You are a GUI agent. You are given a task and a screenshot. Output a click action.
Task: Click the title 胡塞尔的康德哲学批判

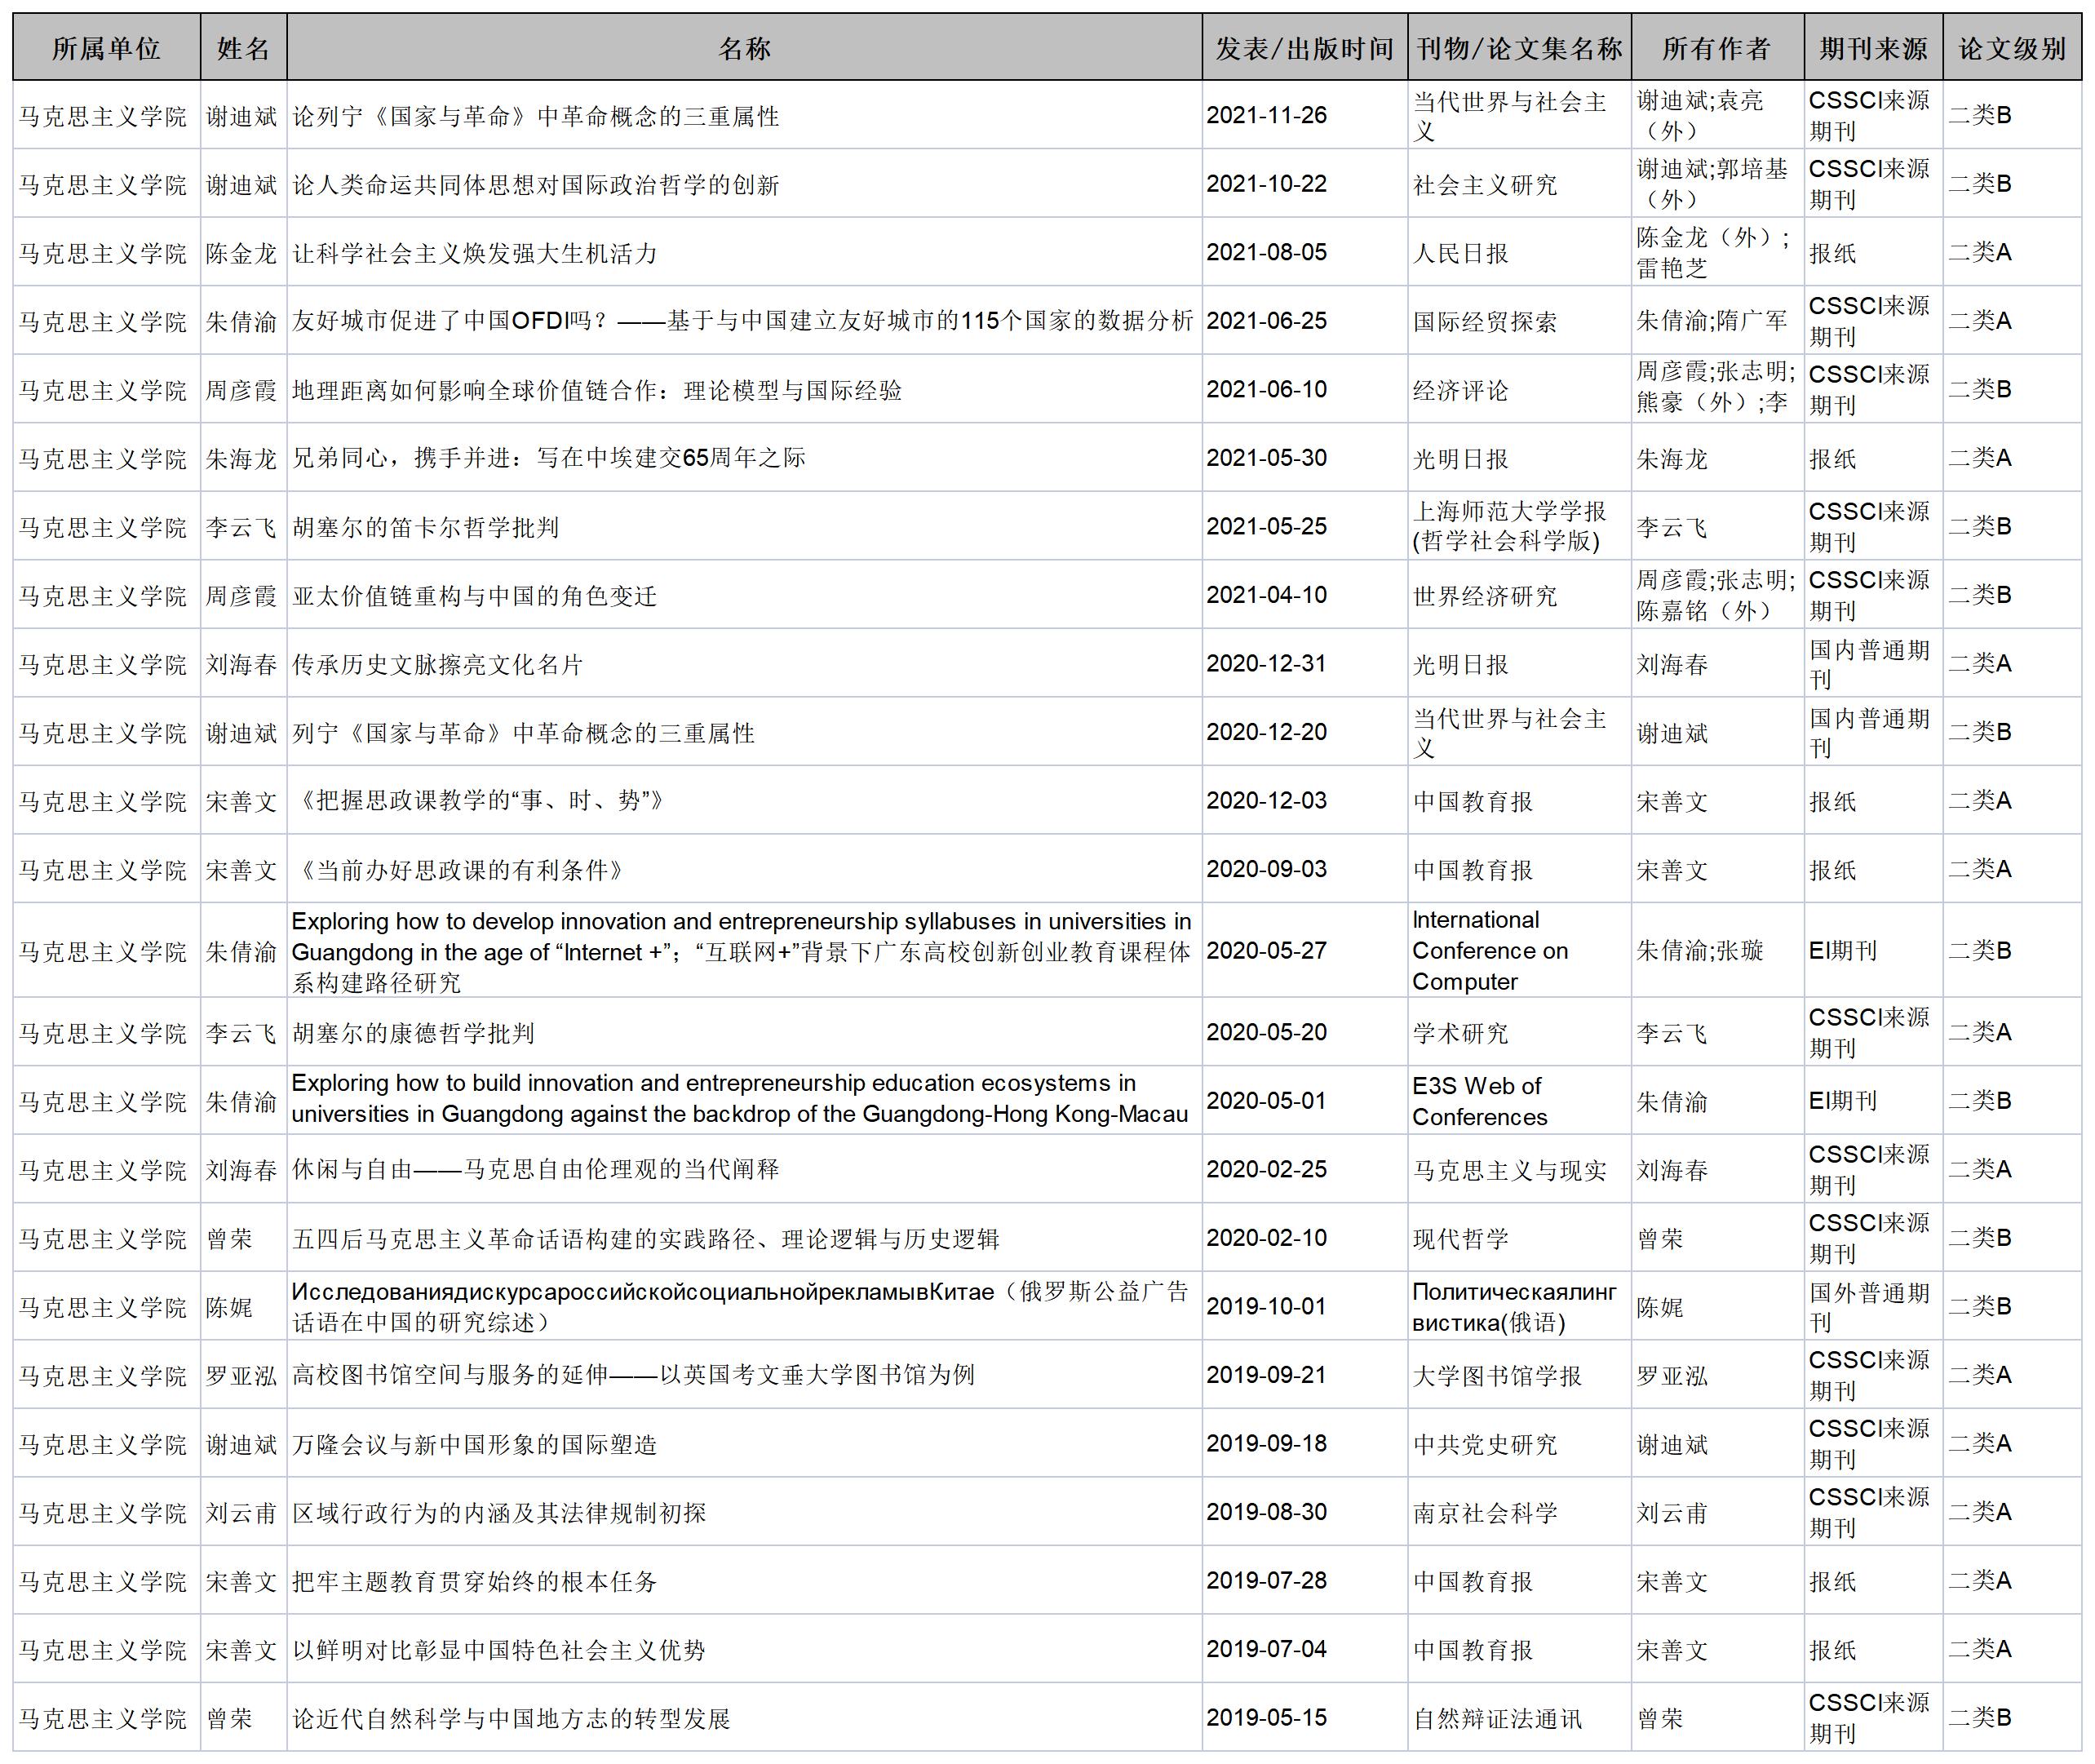click(x=413, y=1033)
